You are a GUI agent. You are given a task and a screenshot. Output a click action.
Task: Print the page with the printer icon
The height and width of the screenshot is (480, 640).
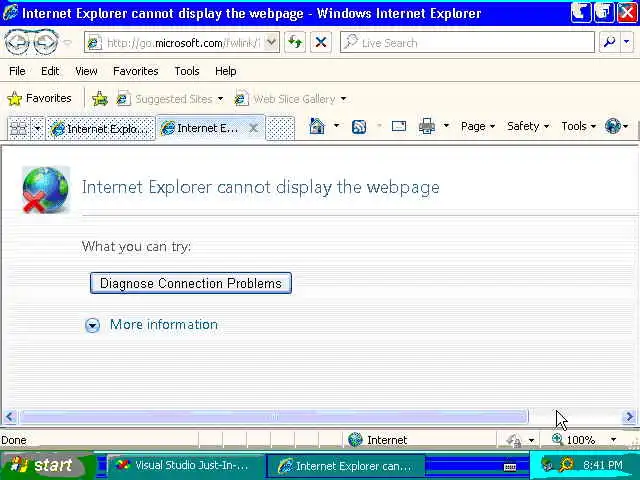pyautogui.click(x=427, y=126)
